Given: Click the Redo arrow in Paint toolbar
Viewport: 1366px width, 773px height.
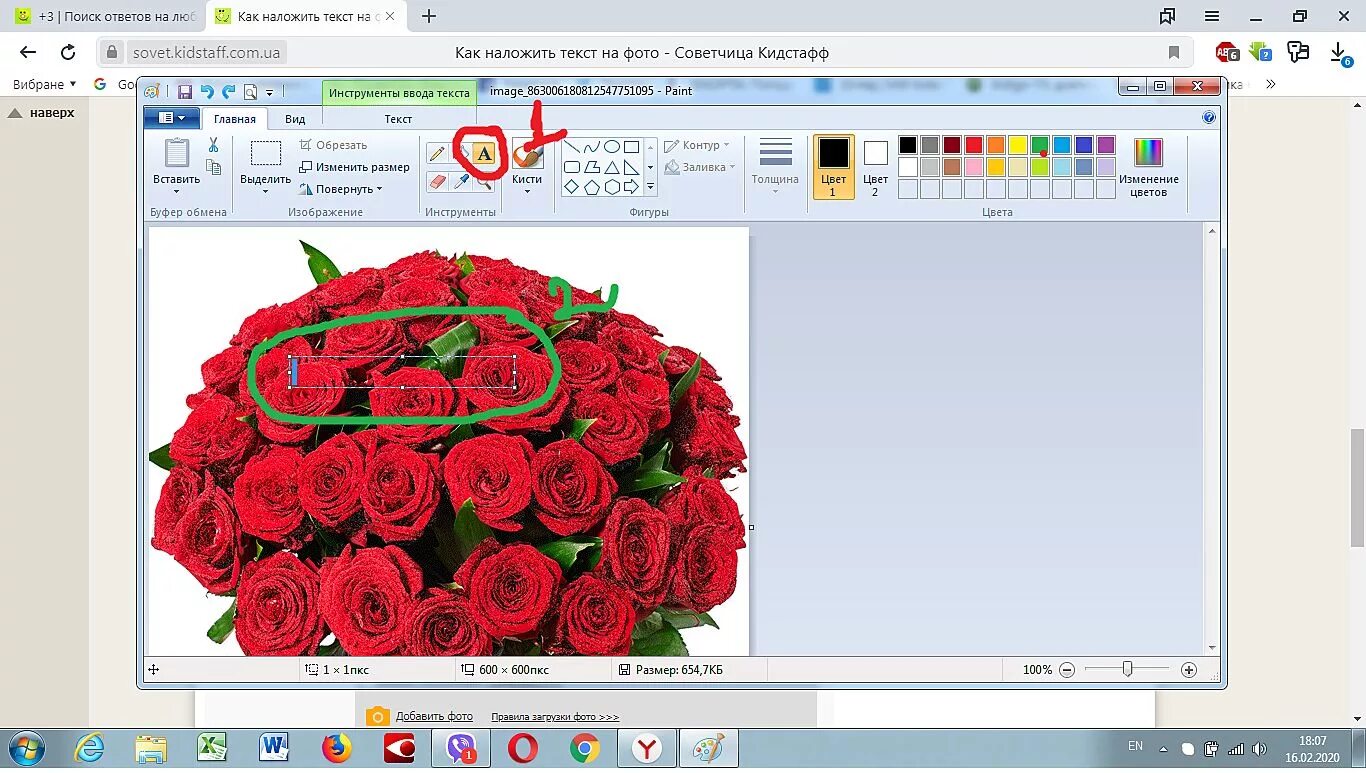Looking at the screenshot, I should tap(228, 91).
